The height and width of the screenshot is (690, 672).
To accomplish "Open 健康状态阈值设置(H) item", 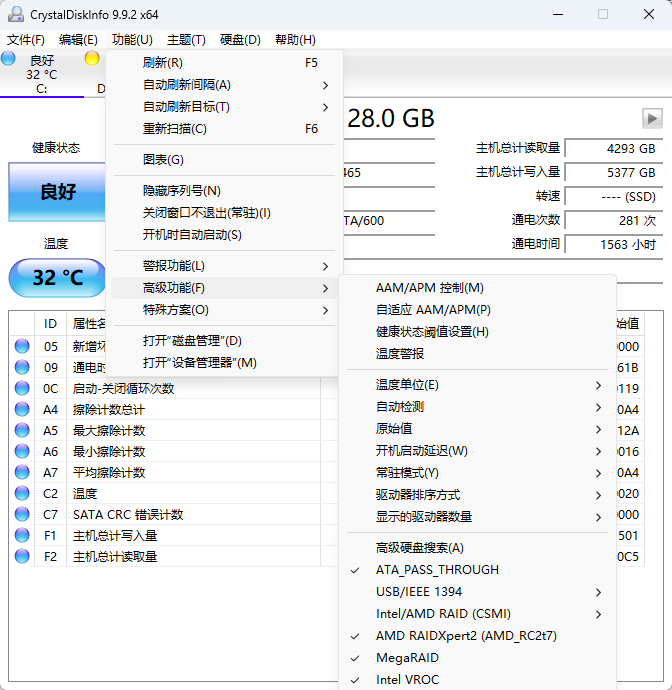I will 477,332.
